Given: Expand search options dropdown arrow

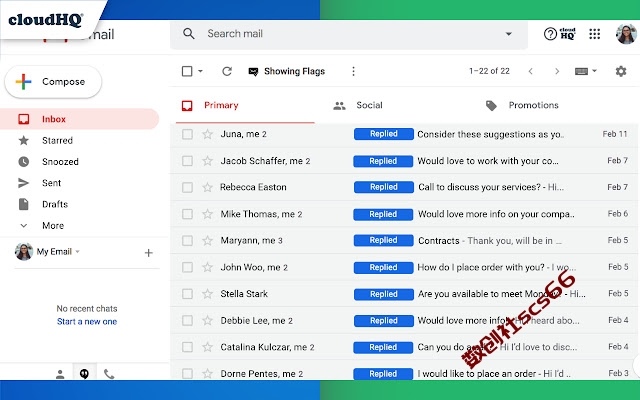Looking at the screenshot, I should pyautogui.click(x=509, y=34).
